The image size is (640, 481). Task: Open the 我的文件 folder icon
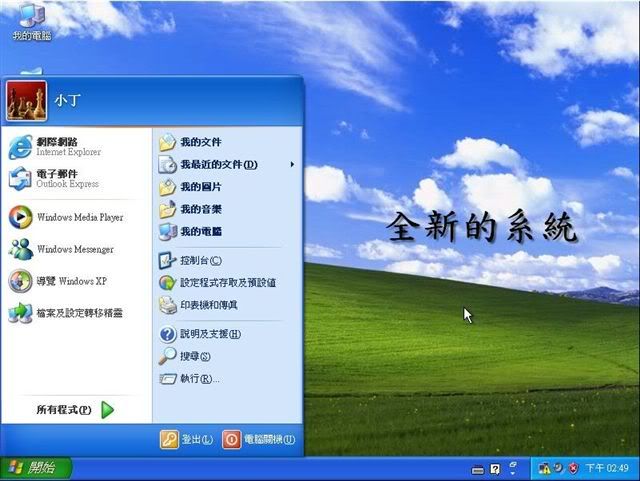point(167,142)
